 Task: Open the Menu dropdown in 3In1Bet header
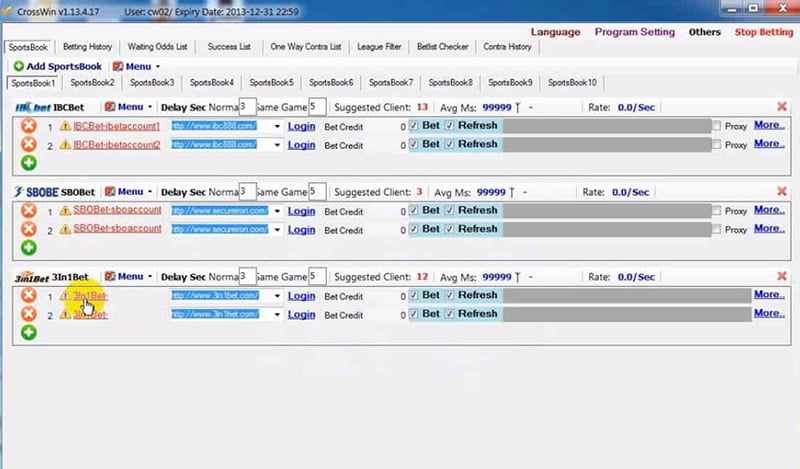coord(129,276)
